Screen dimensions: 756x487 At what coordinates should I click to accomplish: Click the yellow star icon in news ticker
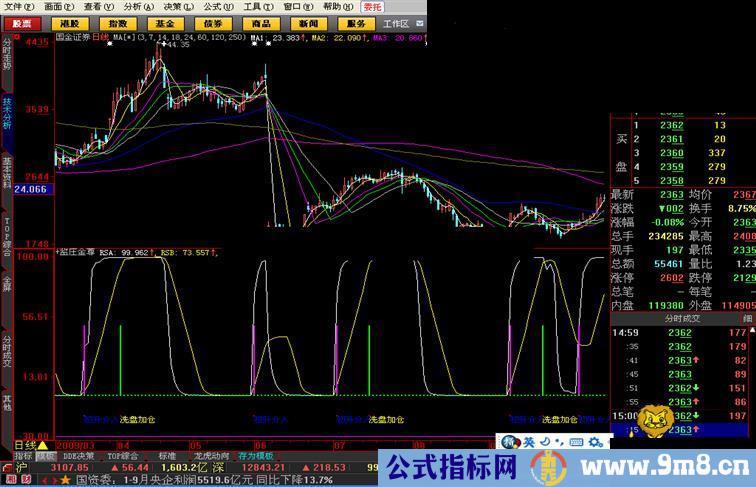click(66, 479)
